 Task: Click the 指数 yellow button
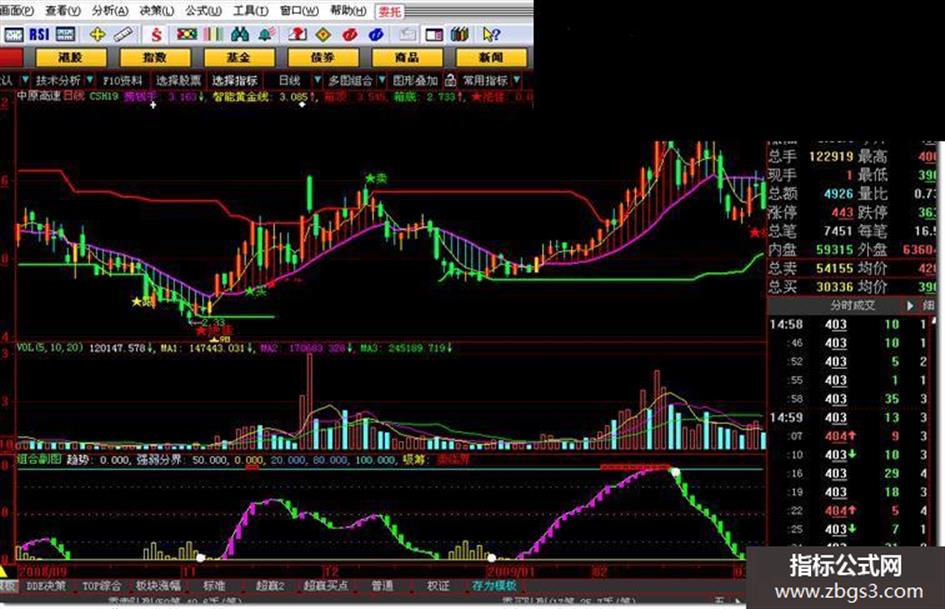point(155,57)
